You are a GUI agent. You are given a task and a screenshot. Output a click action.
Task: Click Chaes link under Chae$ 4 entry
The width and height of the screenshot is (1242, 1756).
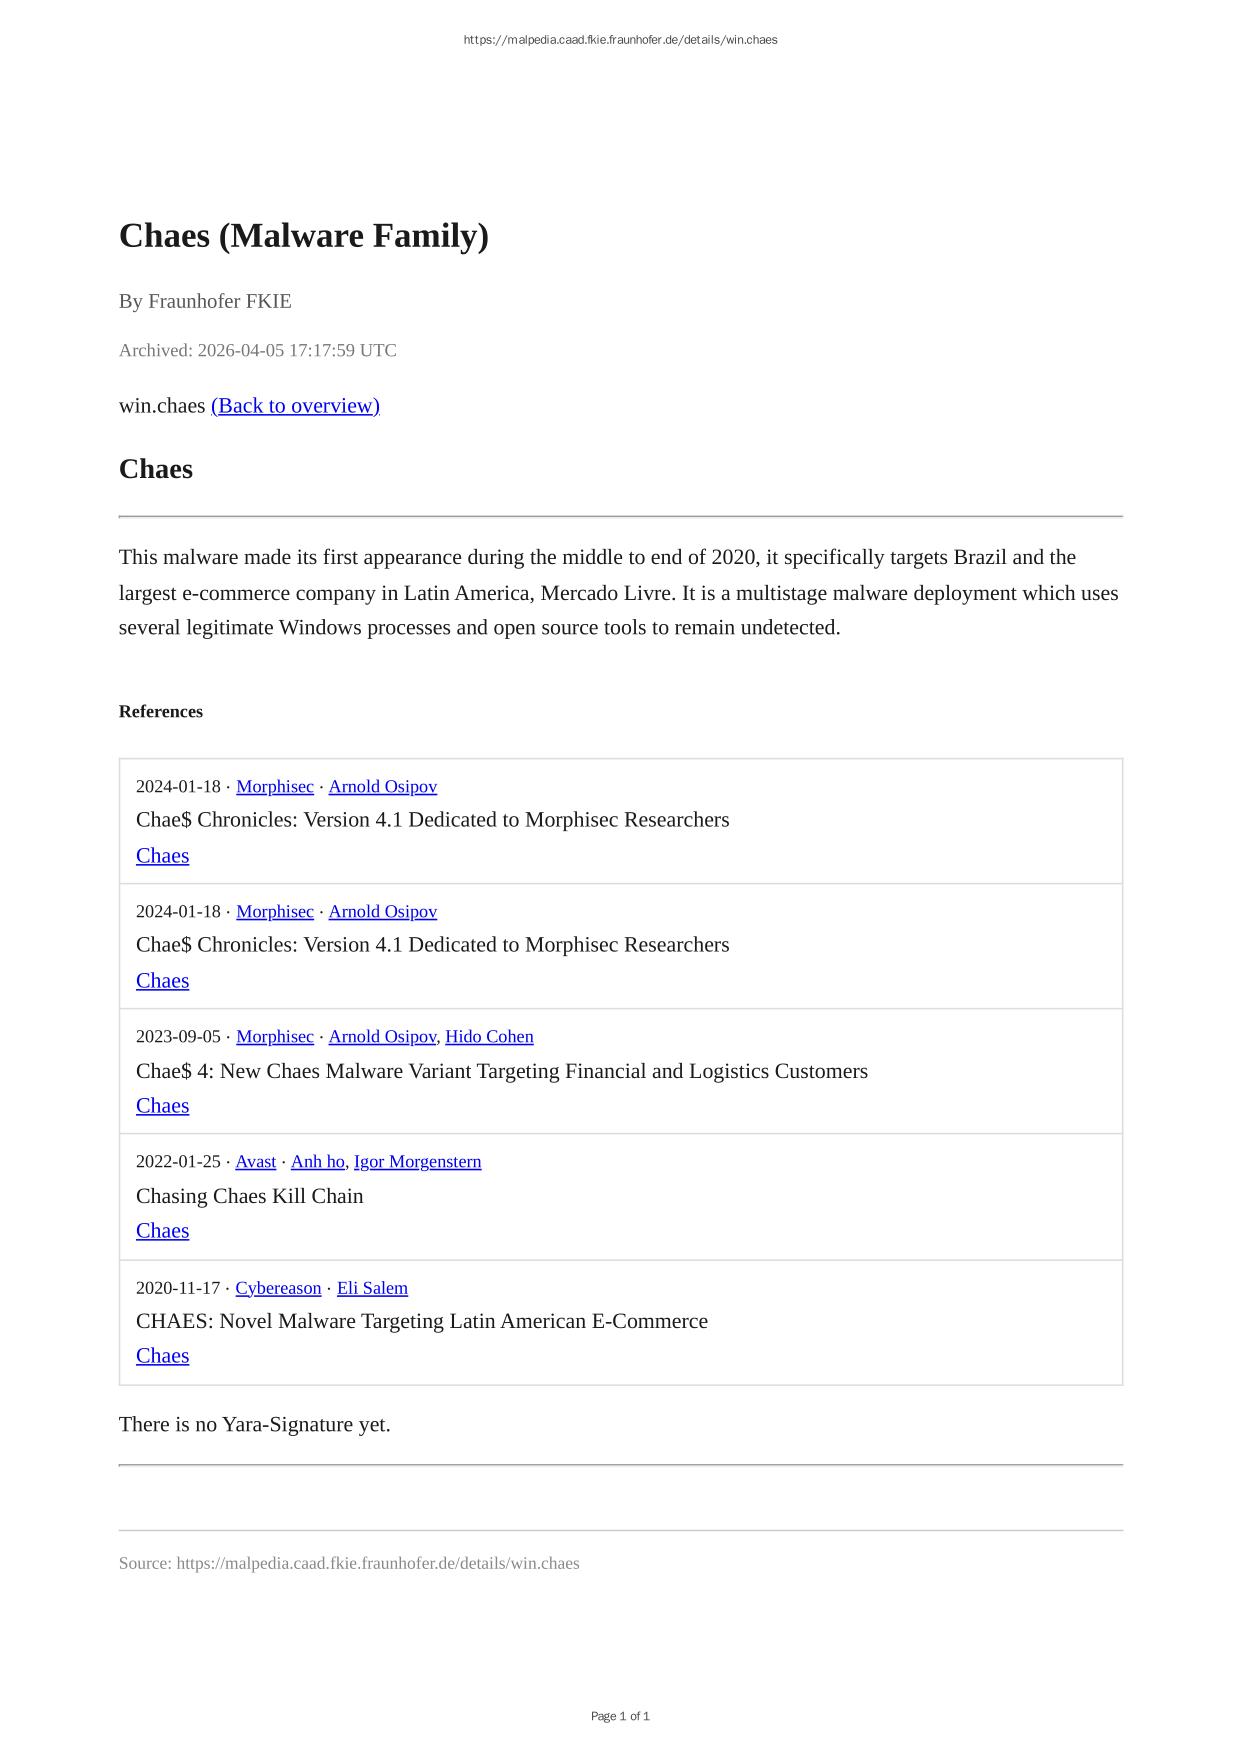click(162, 1106)
